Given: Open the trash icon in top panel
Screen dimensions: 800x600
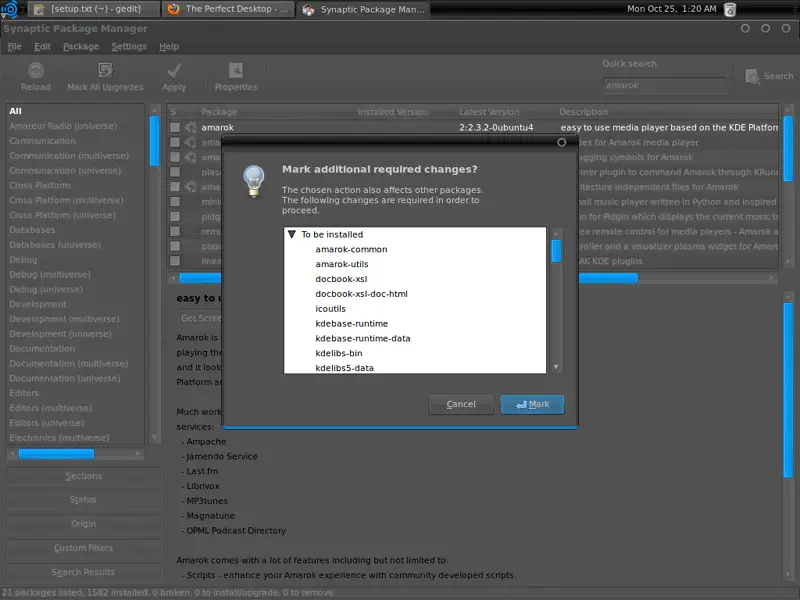Looking at the screenshot, I should tap(730, 9).
